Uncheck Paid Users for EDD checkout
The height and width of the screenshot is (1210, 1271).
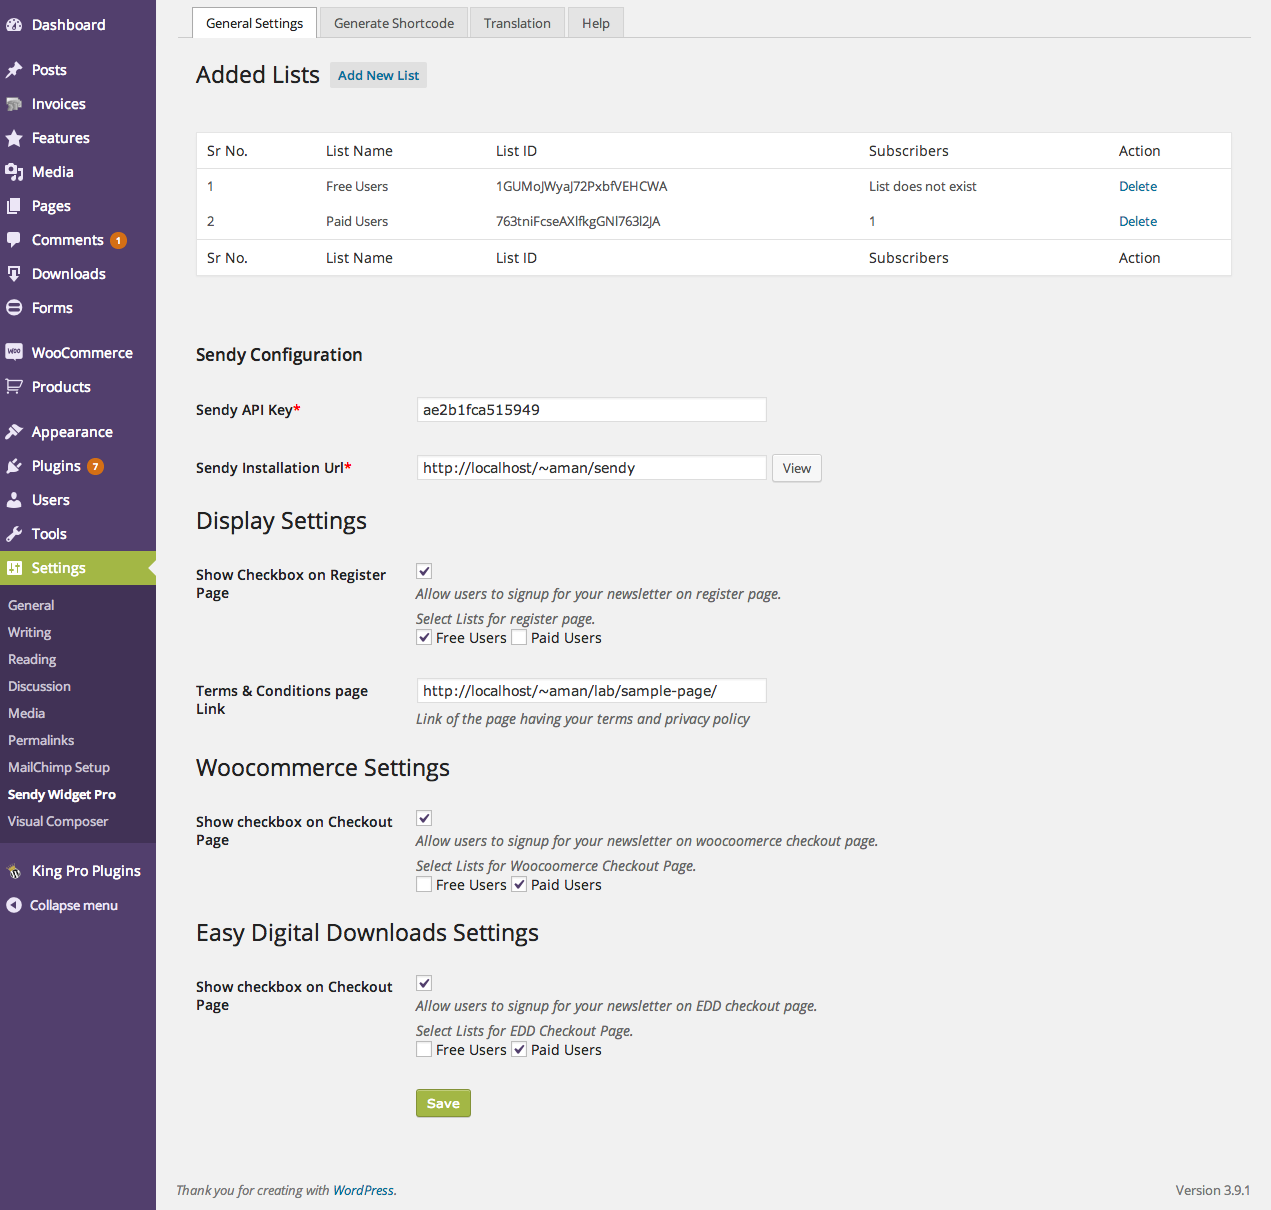(x=519, y=1050)
